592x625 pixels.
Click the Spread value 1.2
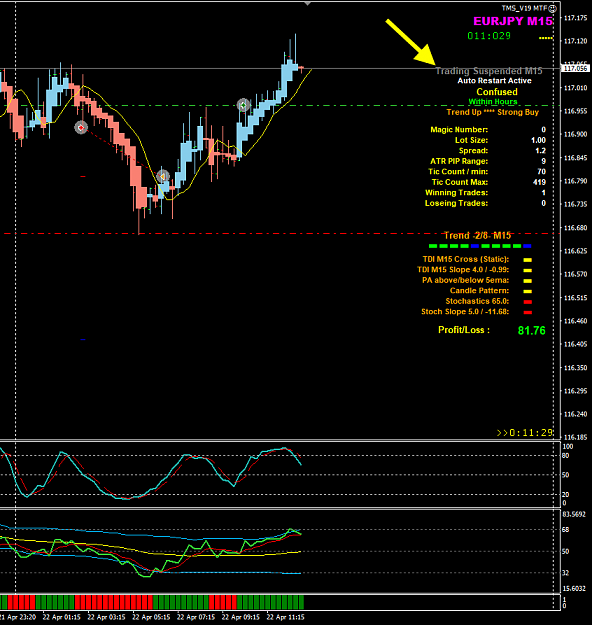(x=540, y=151)
